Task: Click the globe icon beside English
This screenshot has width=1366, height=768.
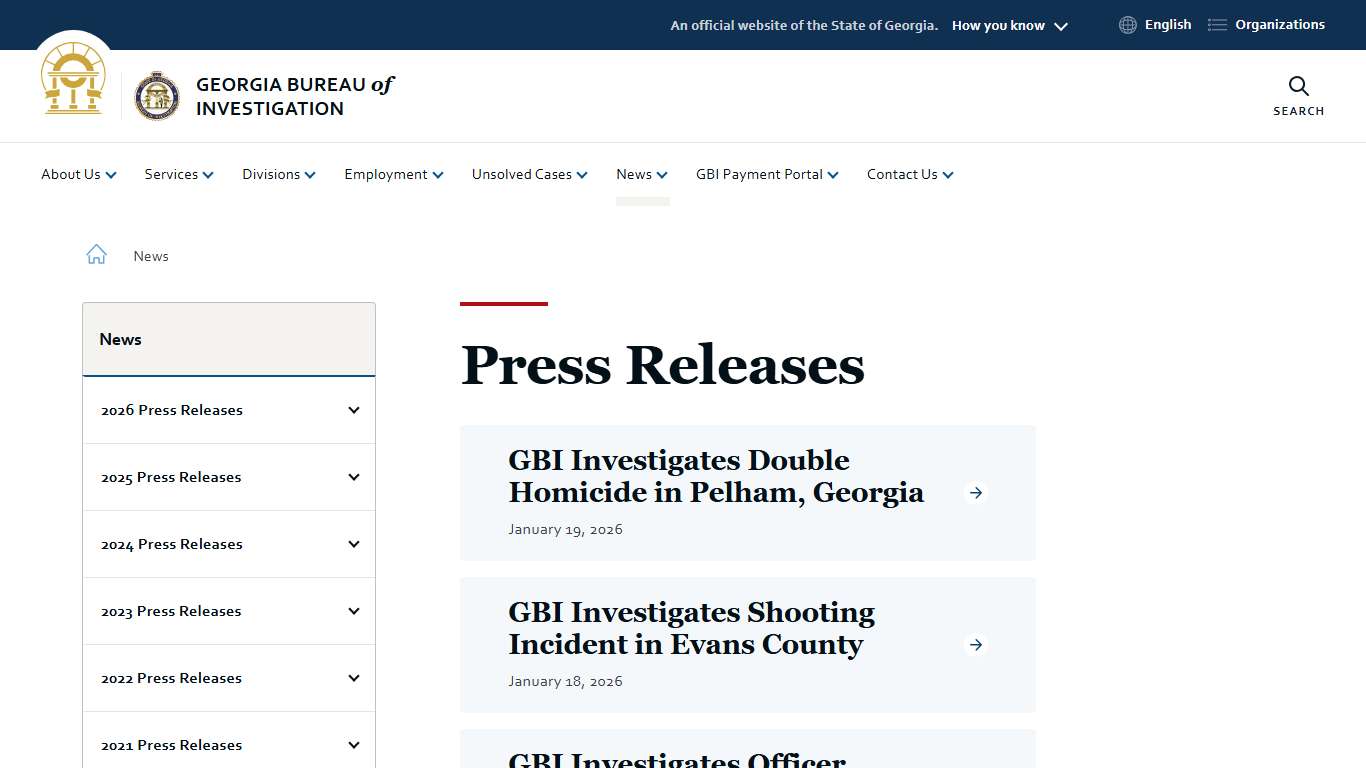Action: click(1127, 24)
